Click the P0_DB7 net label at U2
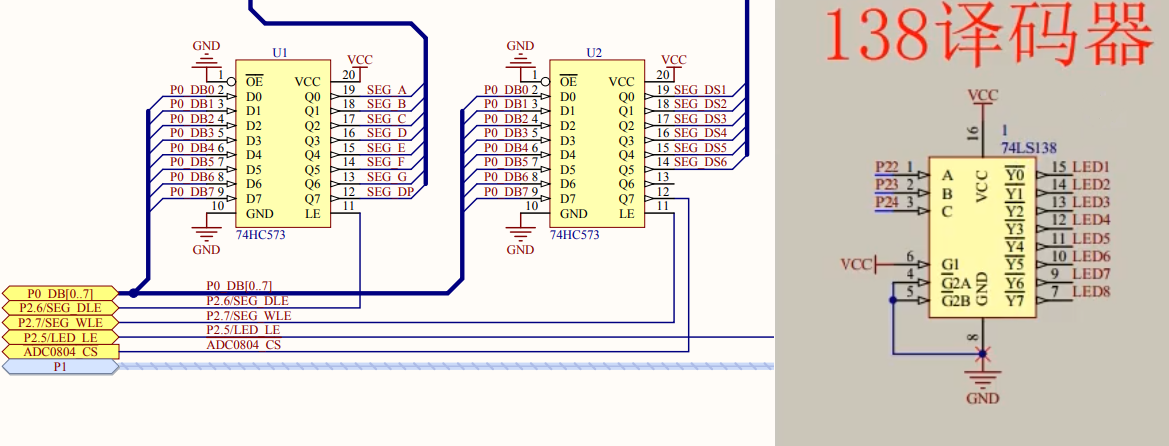The image size is (1169, 446). [505, 192]
